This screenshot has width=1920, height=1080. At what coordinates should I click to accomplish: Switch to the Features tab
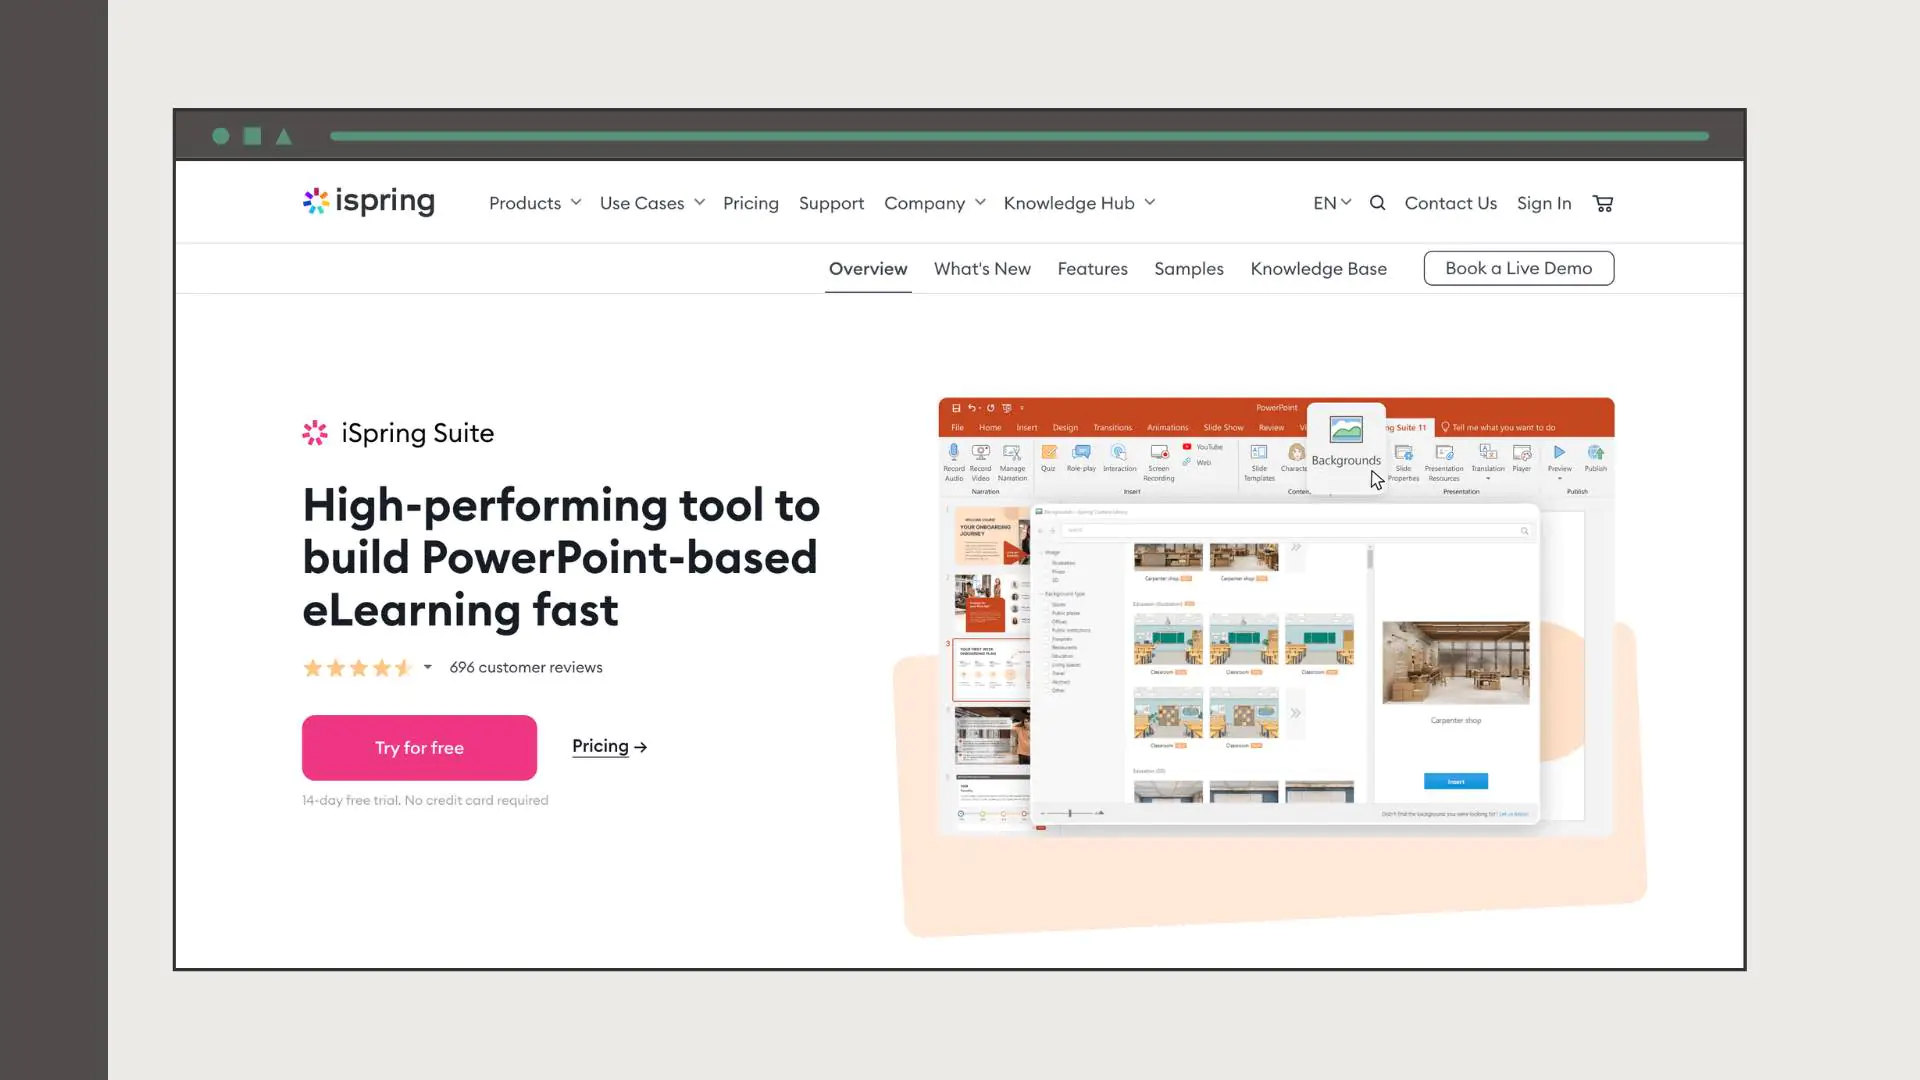click(x=1092, y=269)
